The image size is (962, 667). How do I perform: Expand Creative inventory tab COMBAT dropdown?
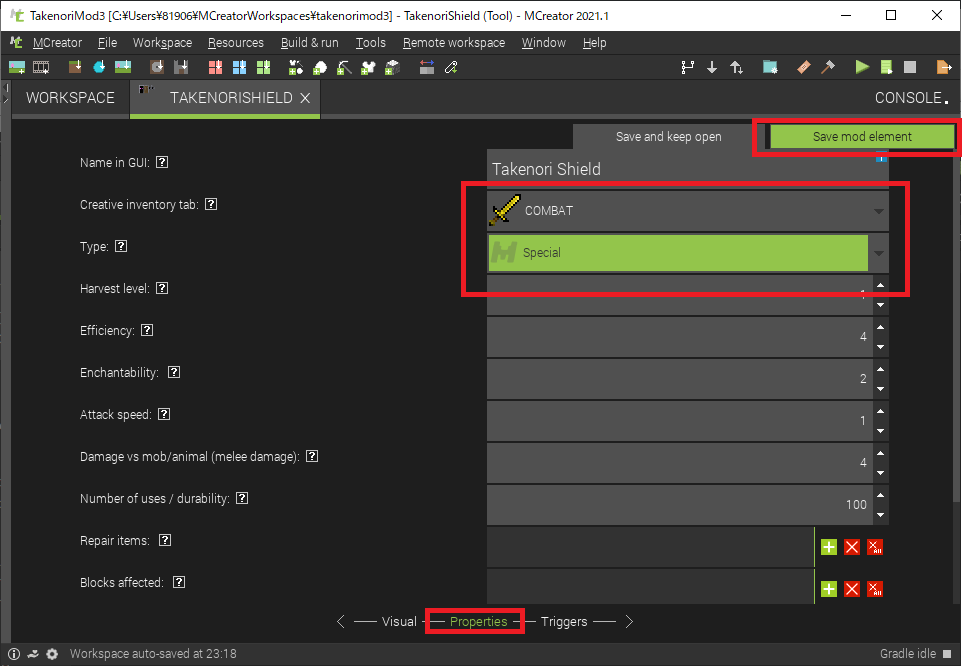878,211
